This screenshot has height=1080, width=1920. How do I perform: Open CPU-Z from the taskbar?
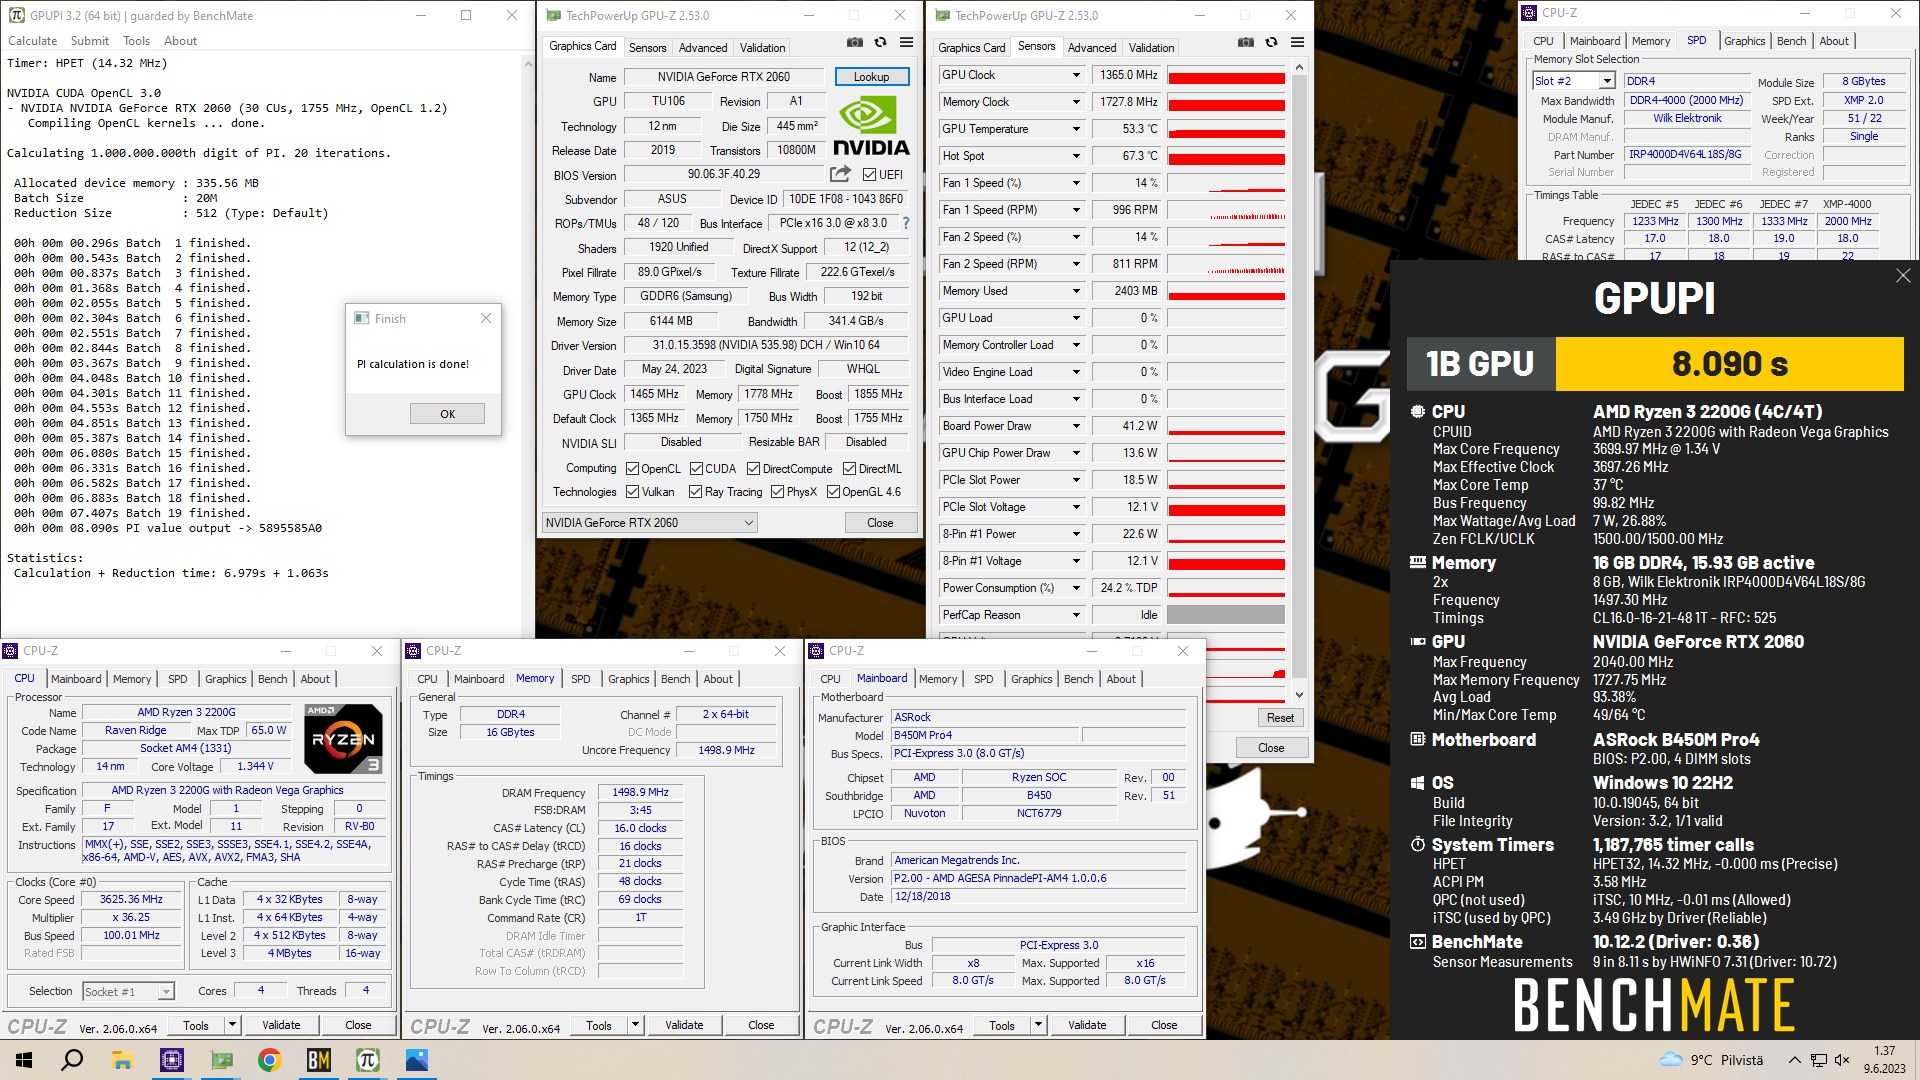(171, 1060)
